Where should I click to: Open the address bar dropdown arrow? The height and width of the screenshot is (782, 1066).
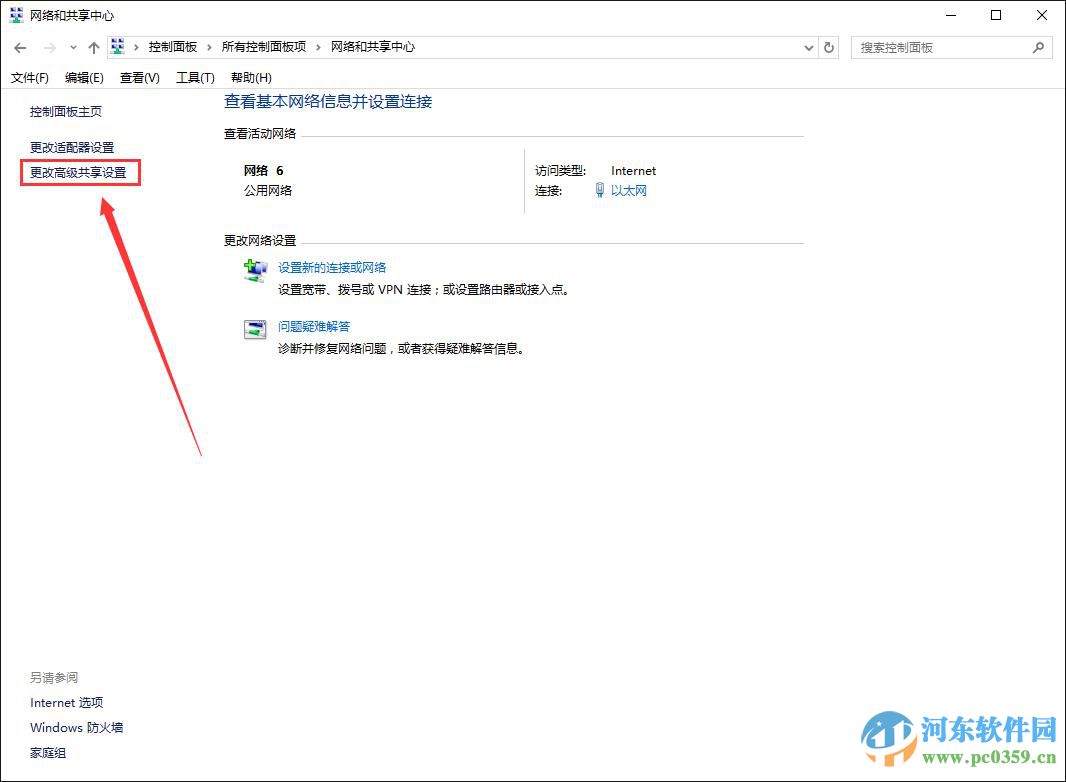[808, 46]
